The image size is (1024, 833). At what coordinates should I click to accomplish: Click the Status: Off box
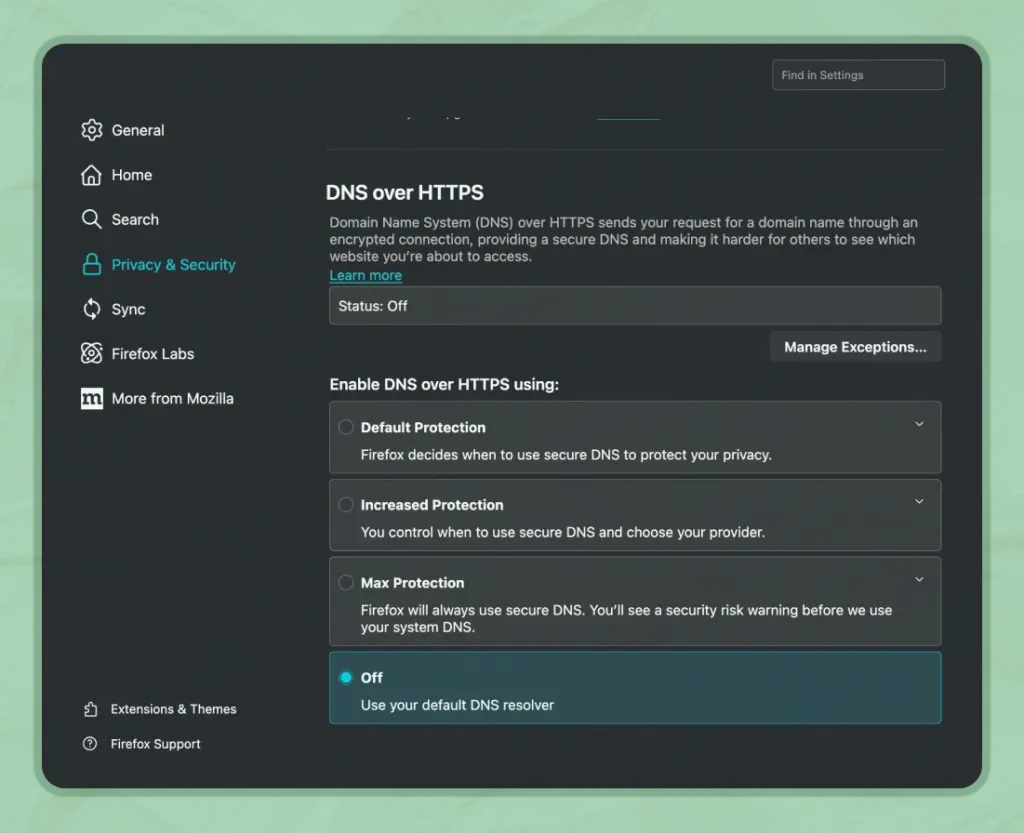(x=635, y=306)
